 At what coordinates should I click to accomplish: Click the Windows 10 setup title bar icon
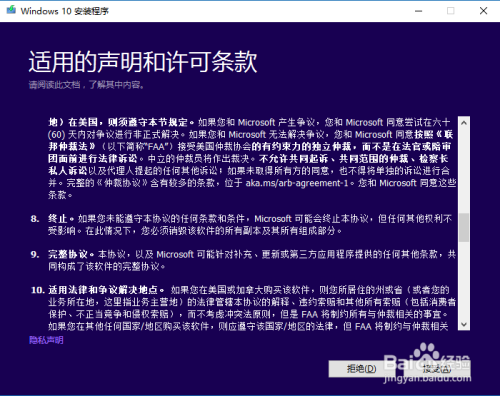click(11, 10)
